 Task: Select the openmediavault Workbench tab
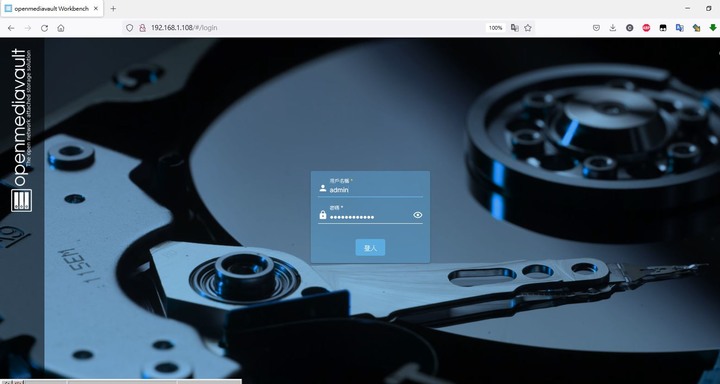point(52,9)
